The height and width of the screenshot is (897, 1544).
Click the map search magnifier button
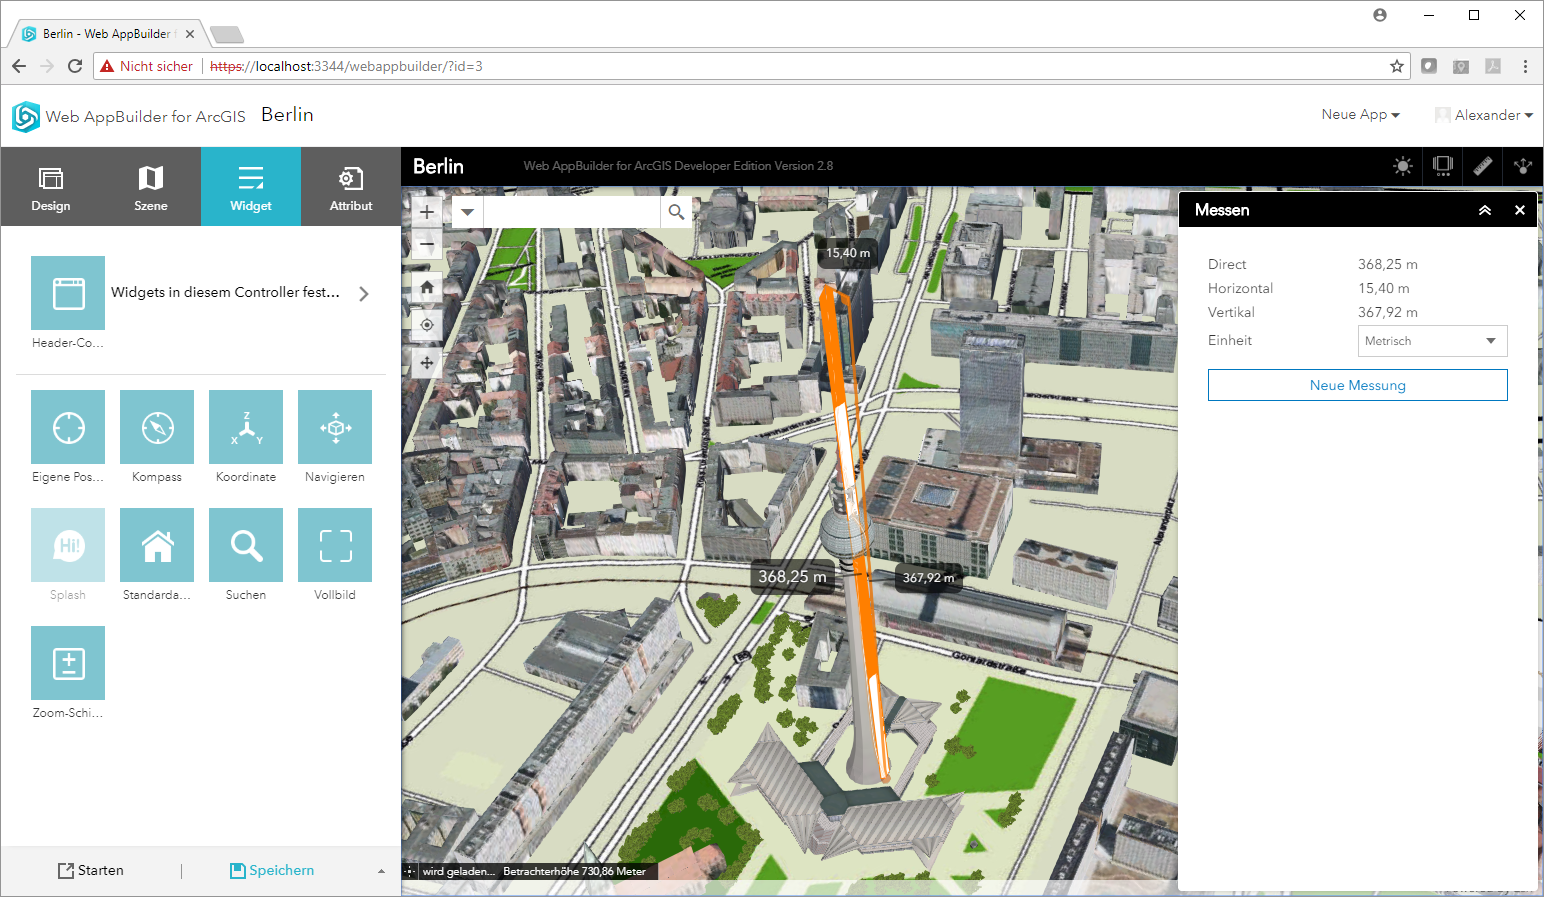(x=676, y=212)
